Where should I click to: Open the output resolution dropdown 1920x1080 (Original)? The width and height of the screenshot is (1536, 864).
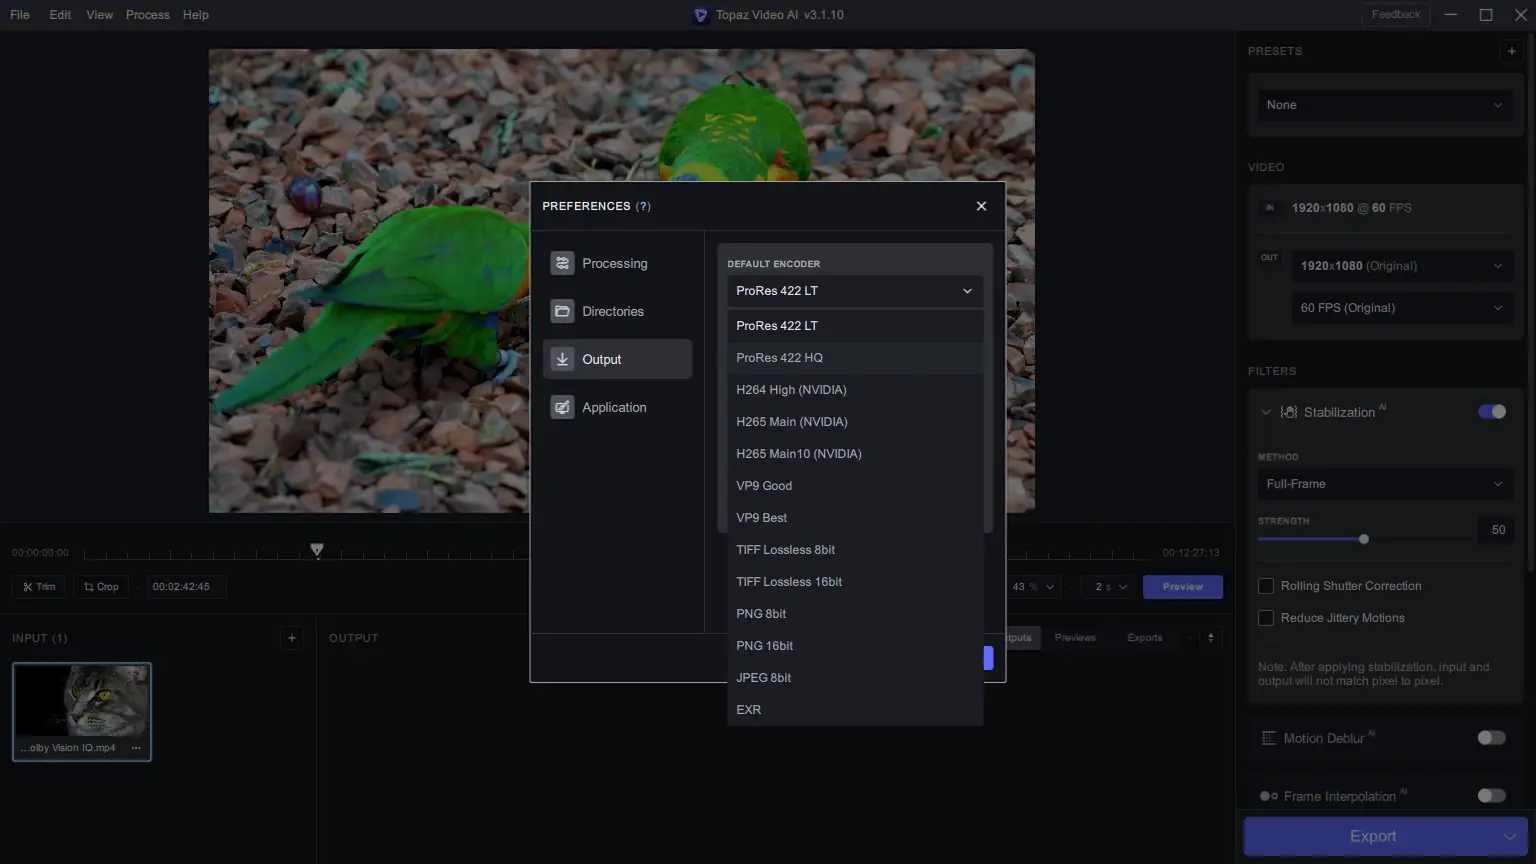pos(1402,266)
